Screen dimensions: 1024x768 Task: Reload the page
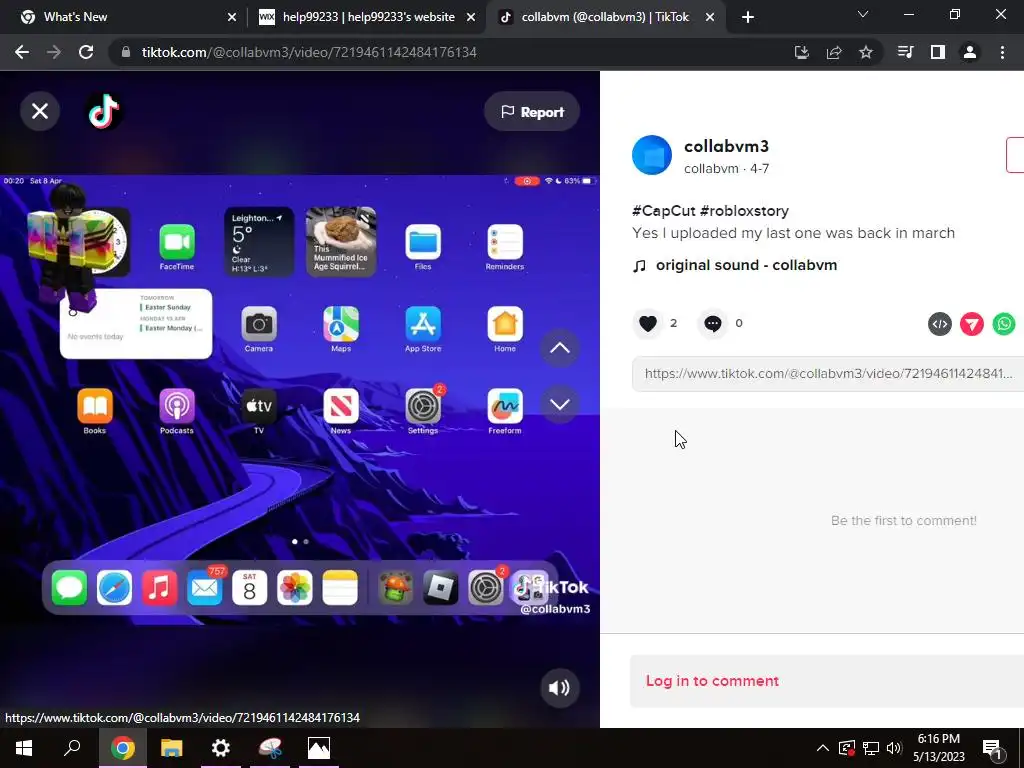click(86, 52)
